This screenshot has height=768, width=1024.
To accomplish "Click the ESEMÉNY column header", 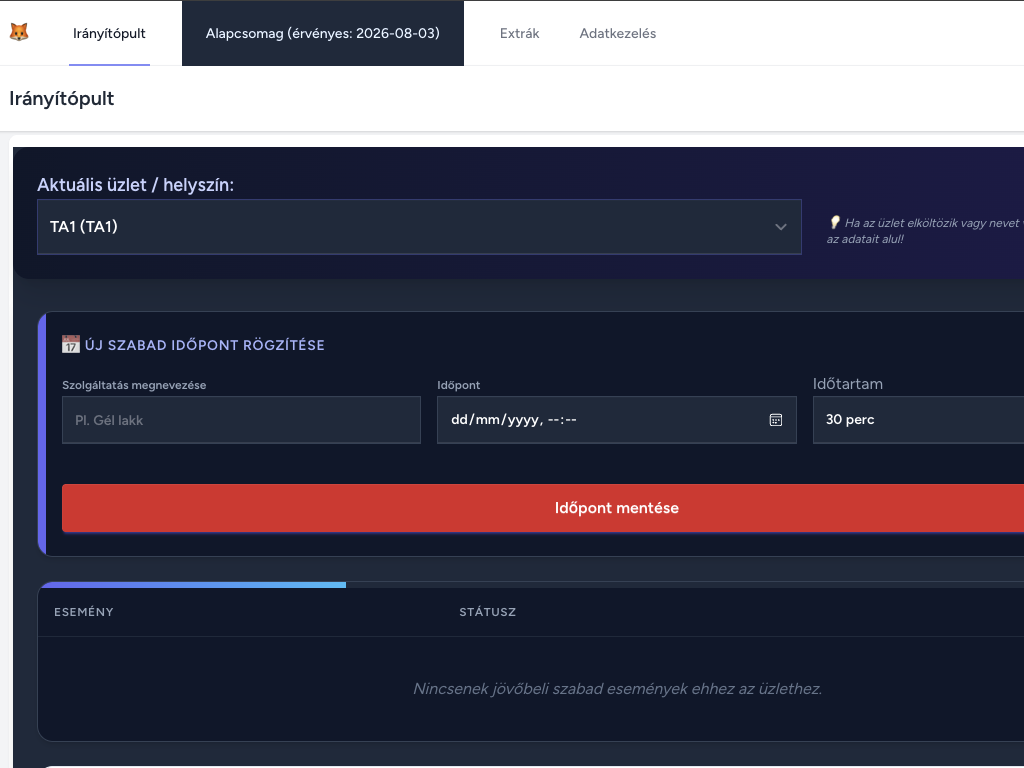I will click(x=84, y=612).
